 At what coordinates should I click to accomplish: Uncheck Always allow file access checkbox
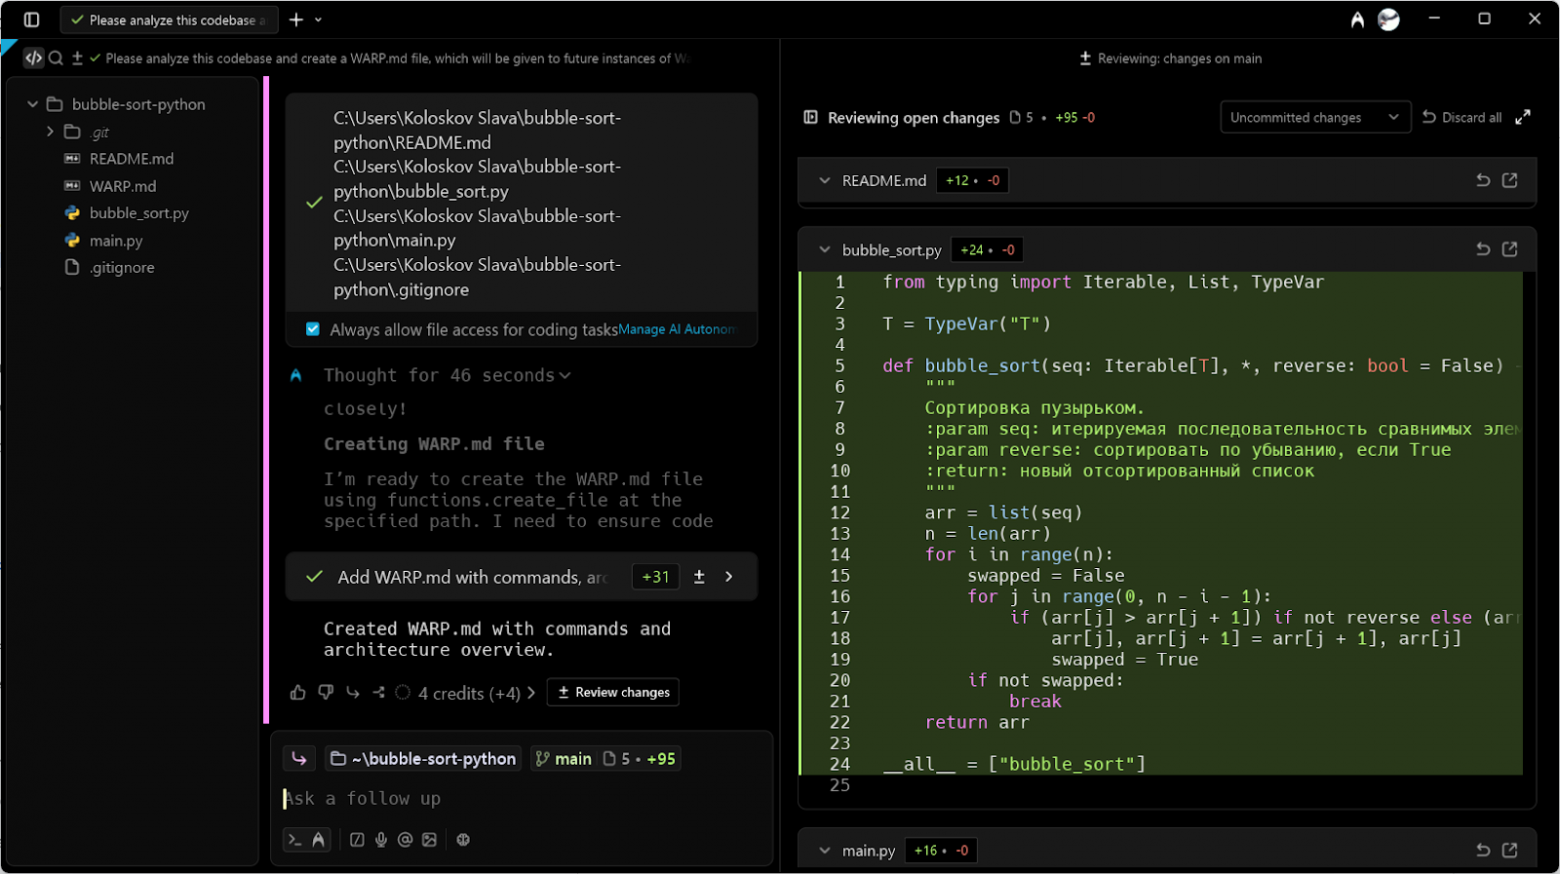pos(313,329)
